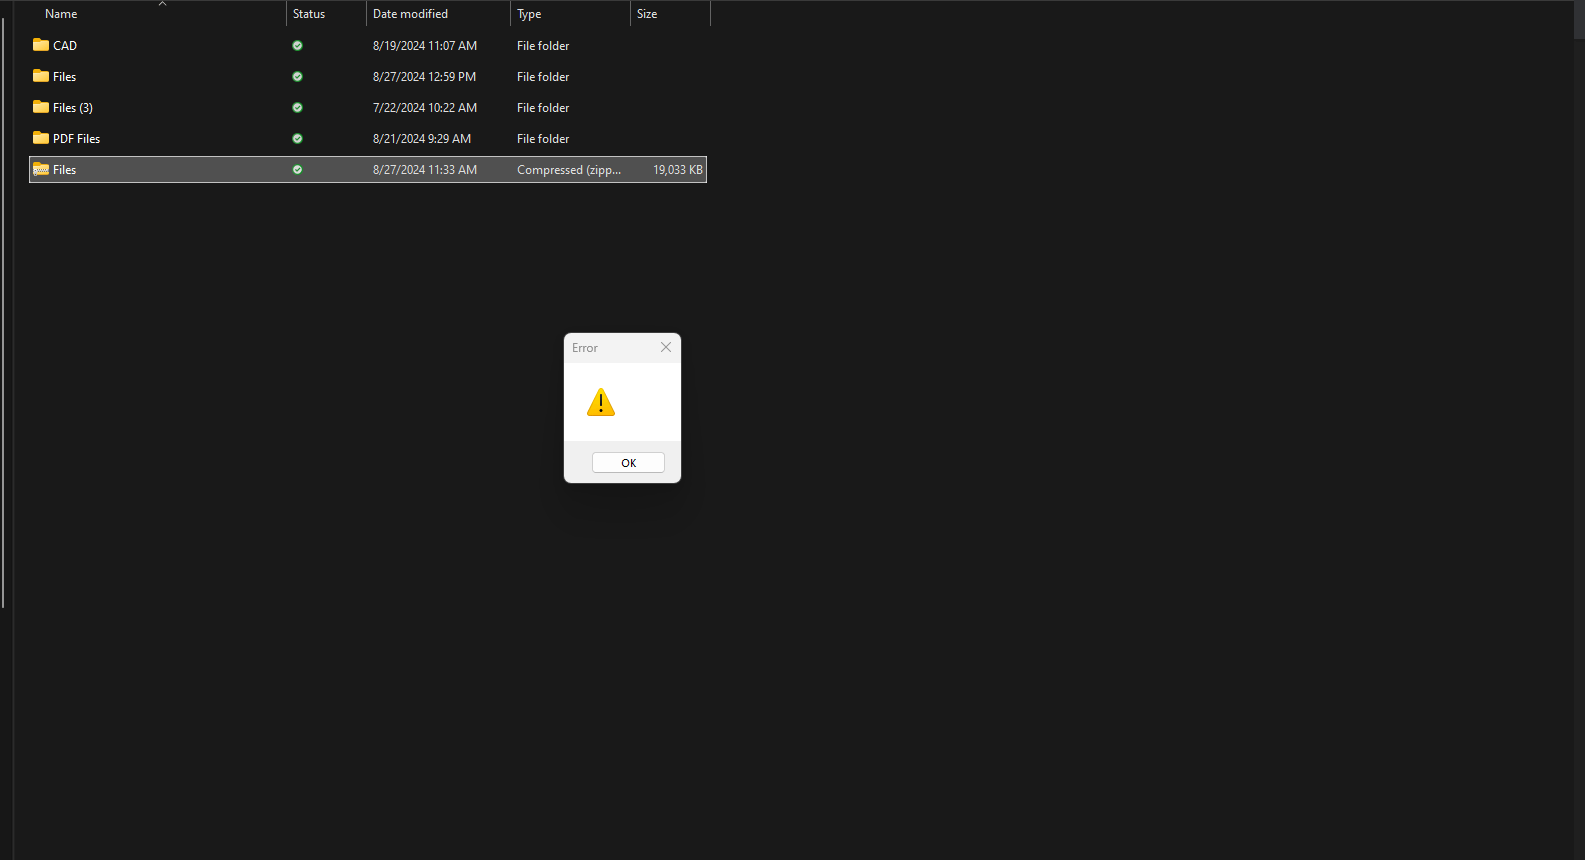1585x860 pixels.
Task: Select the CAD folder icon
Action: (41, 45)
